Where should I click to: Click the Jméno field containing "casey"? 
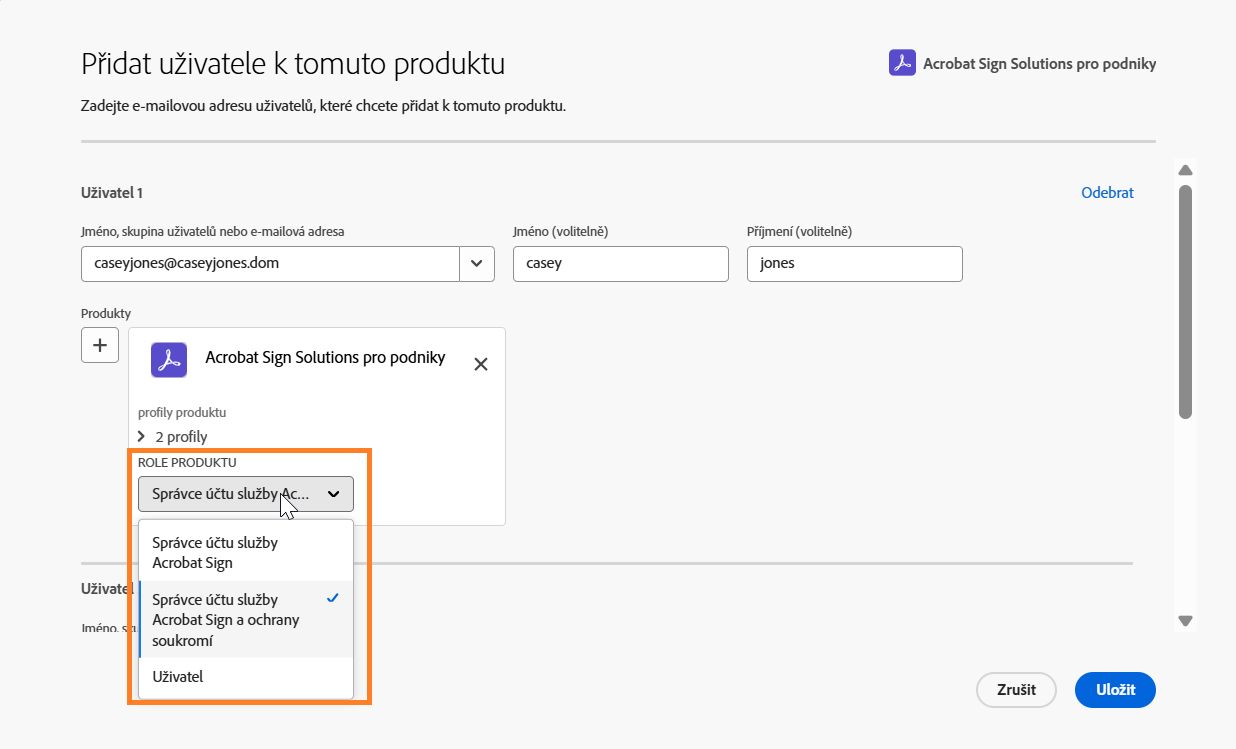[620, 263]
